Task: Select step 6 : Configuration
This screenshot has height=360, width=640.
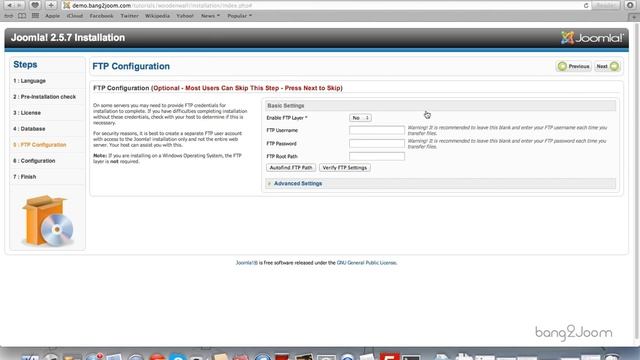Action: click(34, 161)
